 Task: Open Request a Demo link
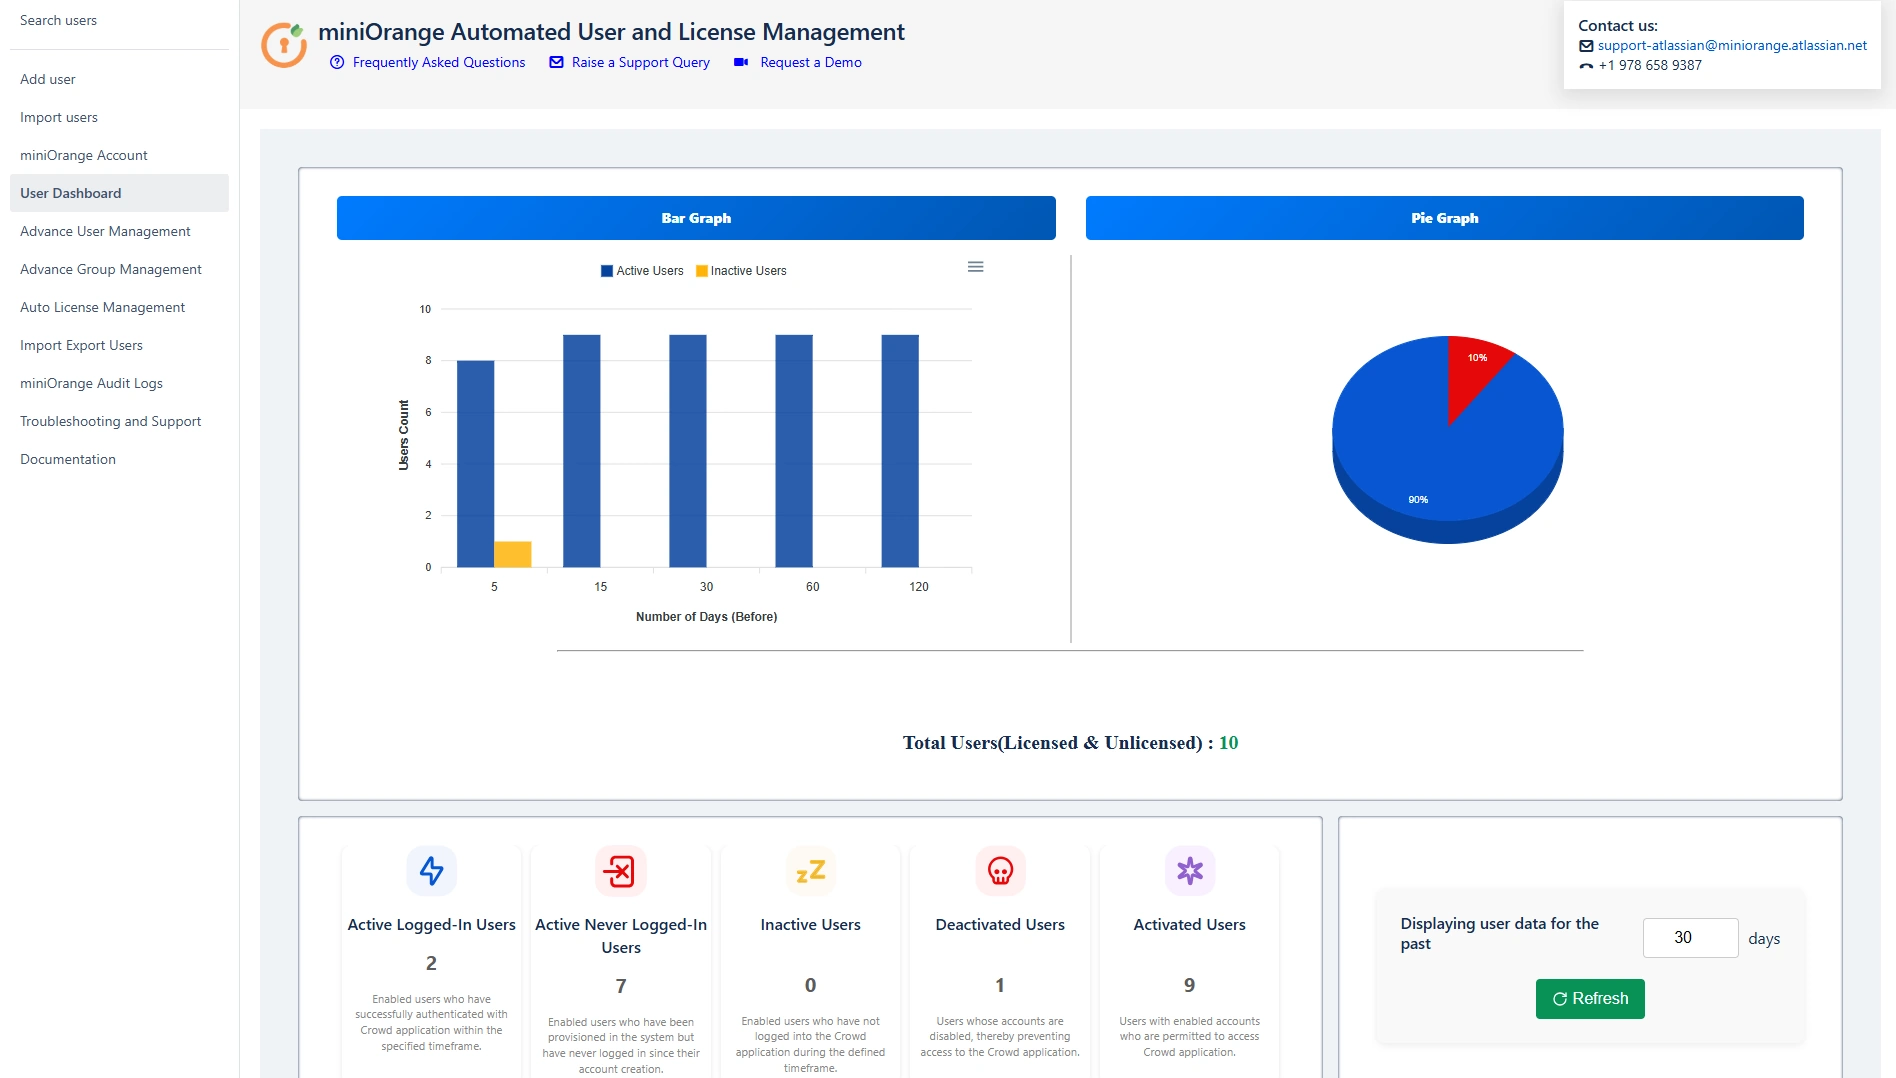pyautogui.click(x=811, y=62)
